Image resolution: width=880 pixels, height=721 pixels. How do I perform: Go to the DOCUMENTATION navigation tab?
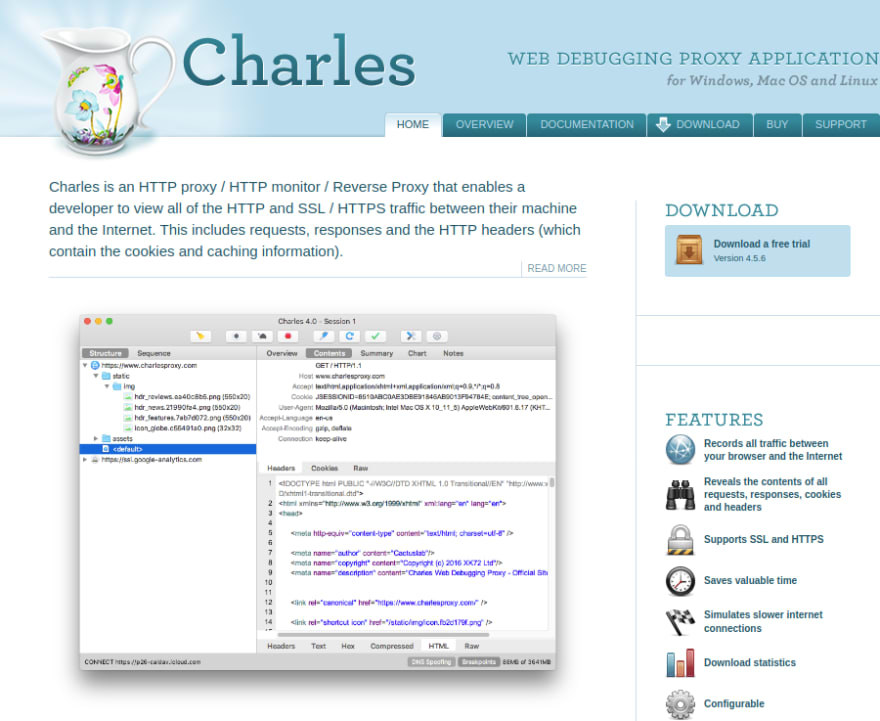(x=586, y=125)
